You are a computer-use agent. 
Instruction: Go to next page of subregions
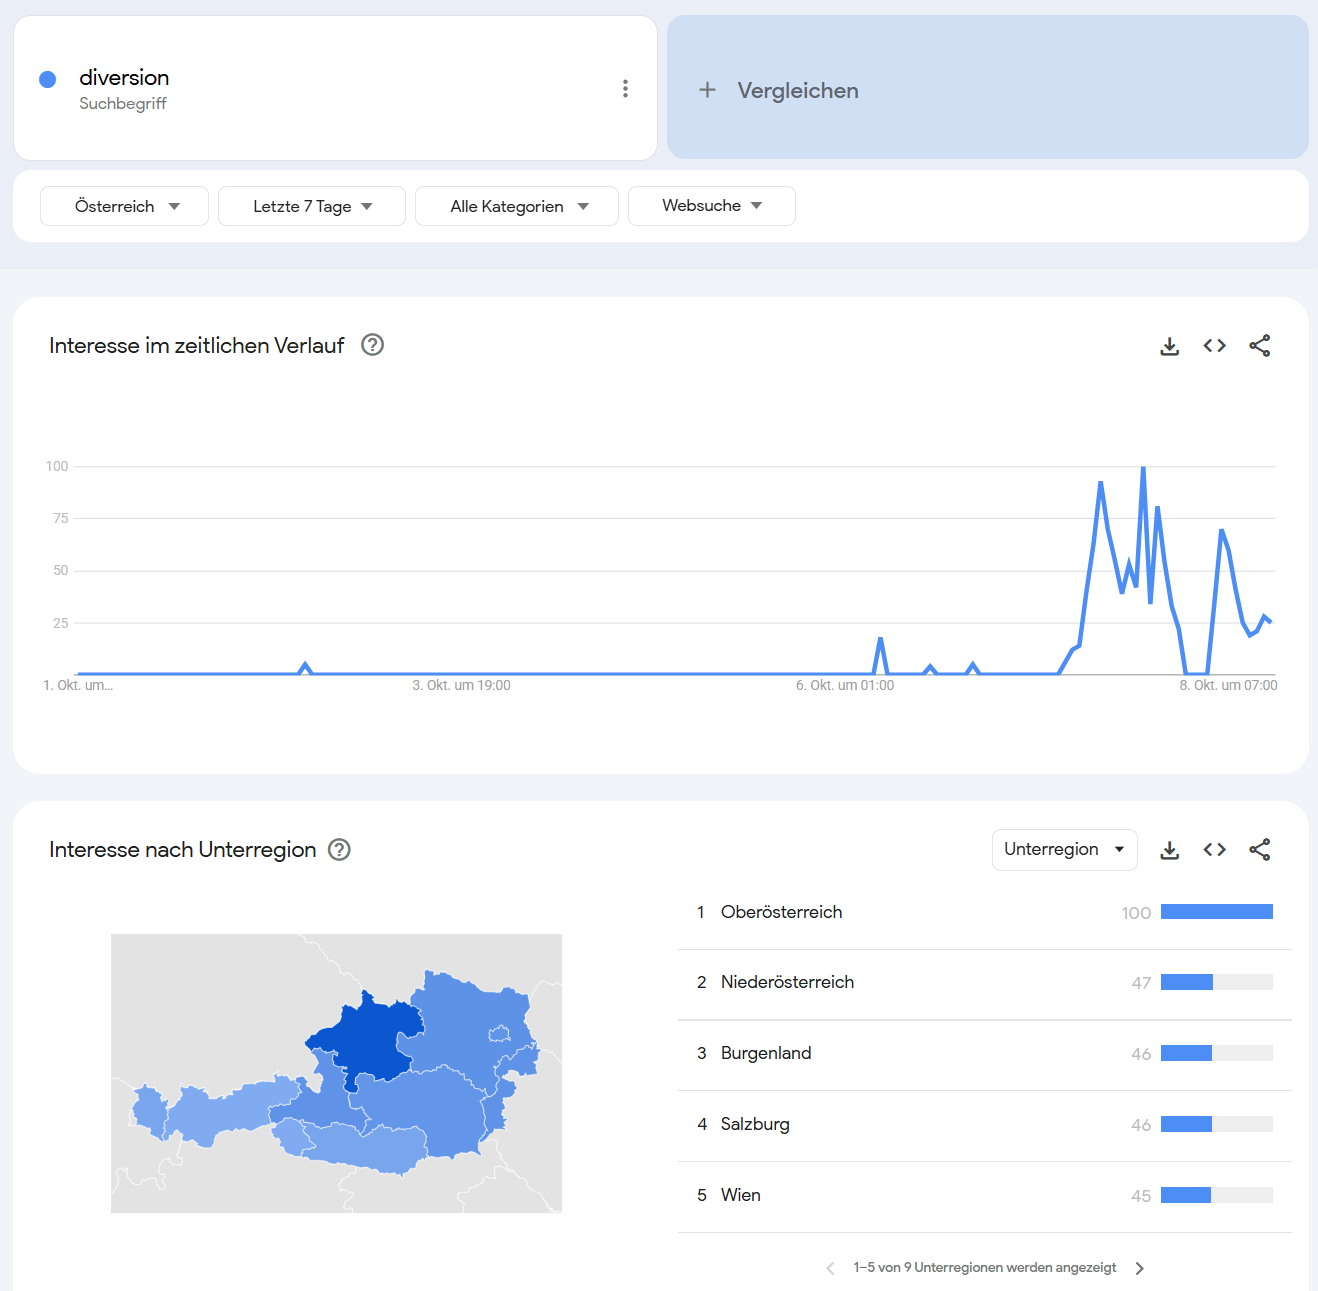point(1139,1268)
